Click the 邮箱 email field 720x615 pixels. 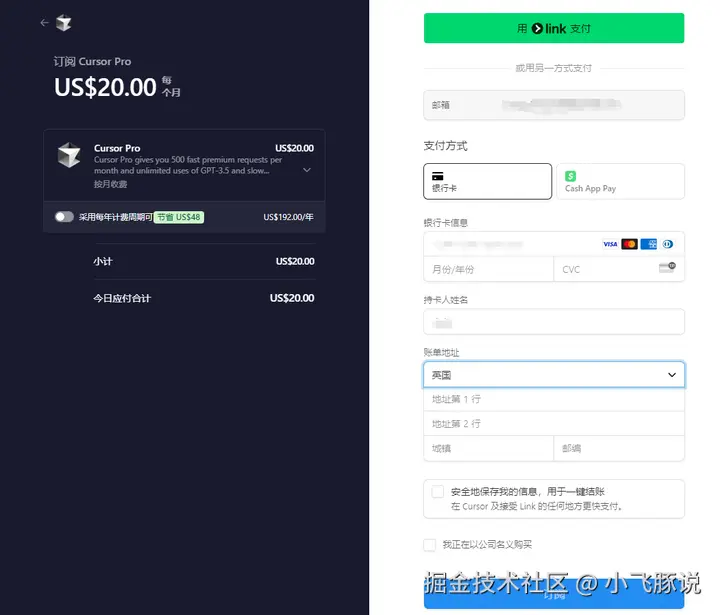pos(554,105)
